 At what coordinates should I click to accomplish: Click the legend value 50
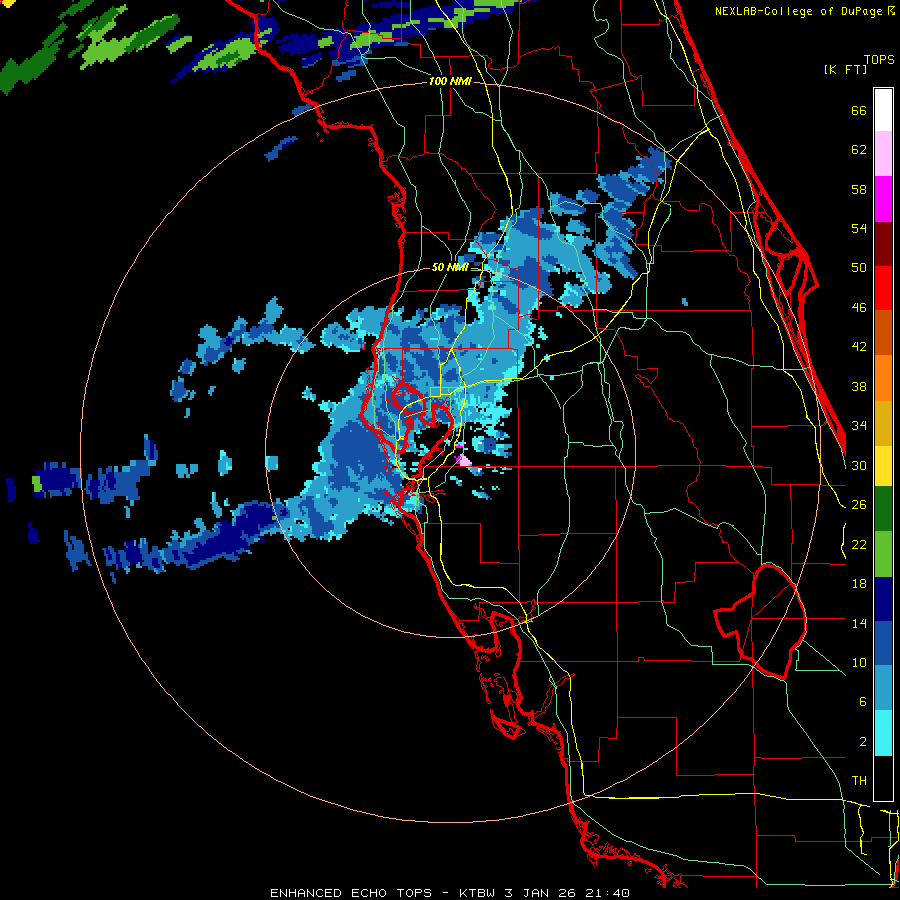pyautogui.click(x=859, y=268)
